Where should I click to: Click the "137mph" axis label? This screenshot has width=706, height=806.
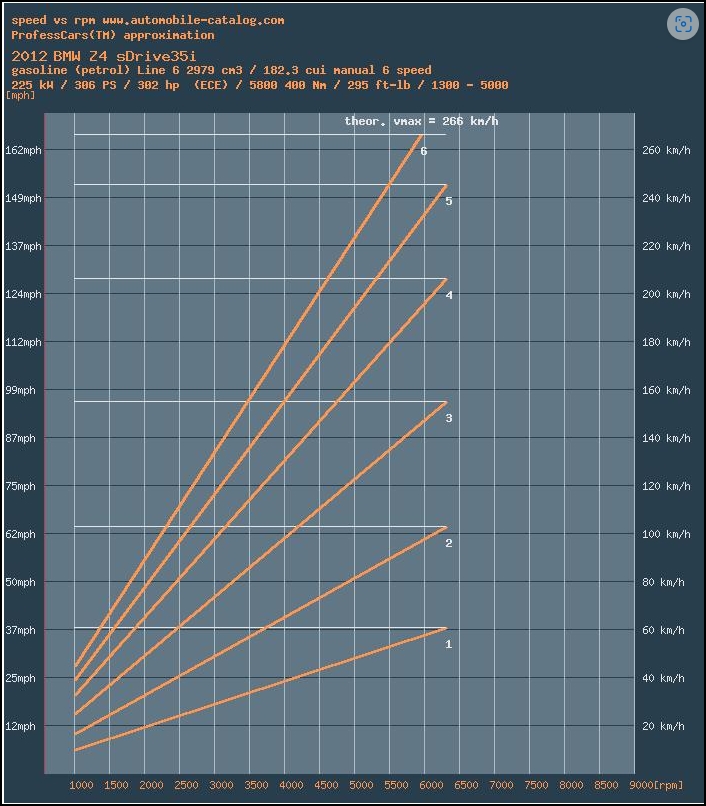point(23,246)
